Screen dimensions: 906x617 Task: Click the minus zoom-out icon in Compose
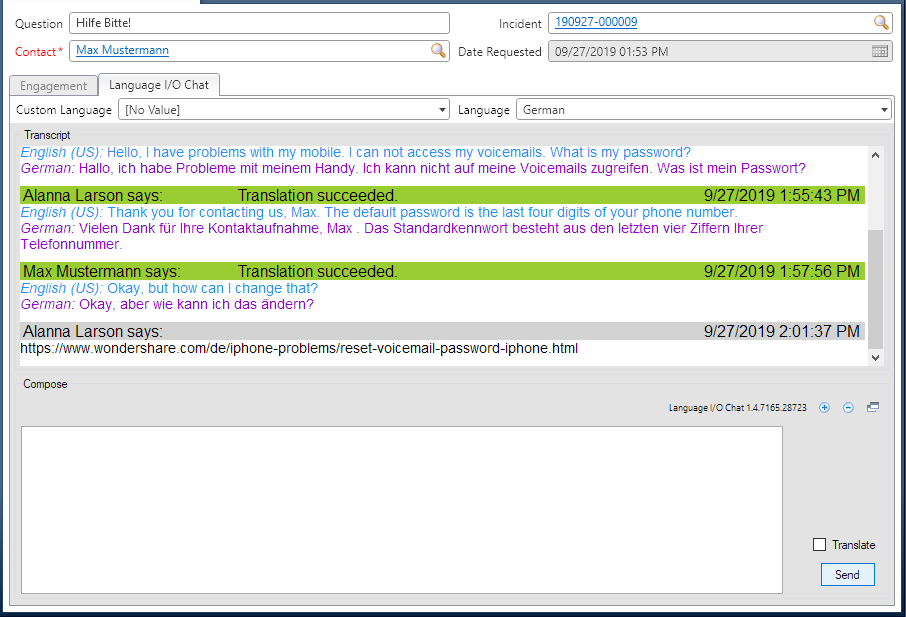(x=848, y=408)
